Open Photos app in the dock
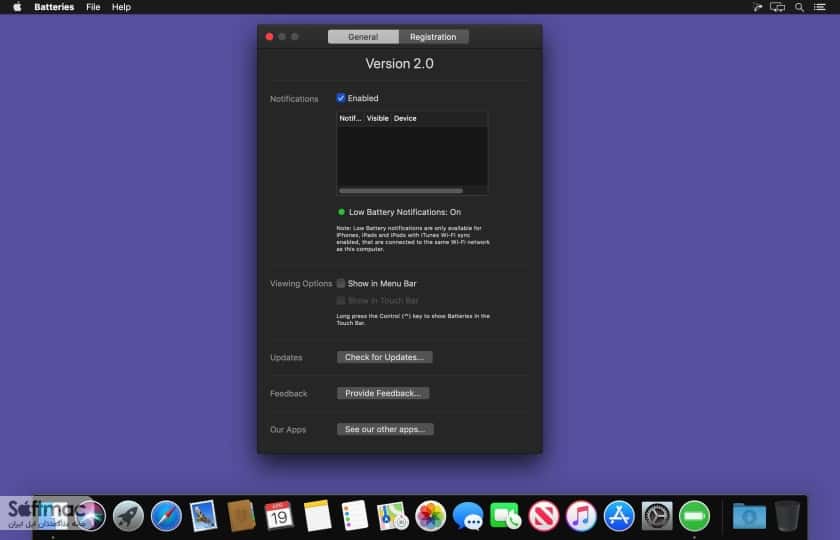 tap(431, 516)
